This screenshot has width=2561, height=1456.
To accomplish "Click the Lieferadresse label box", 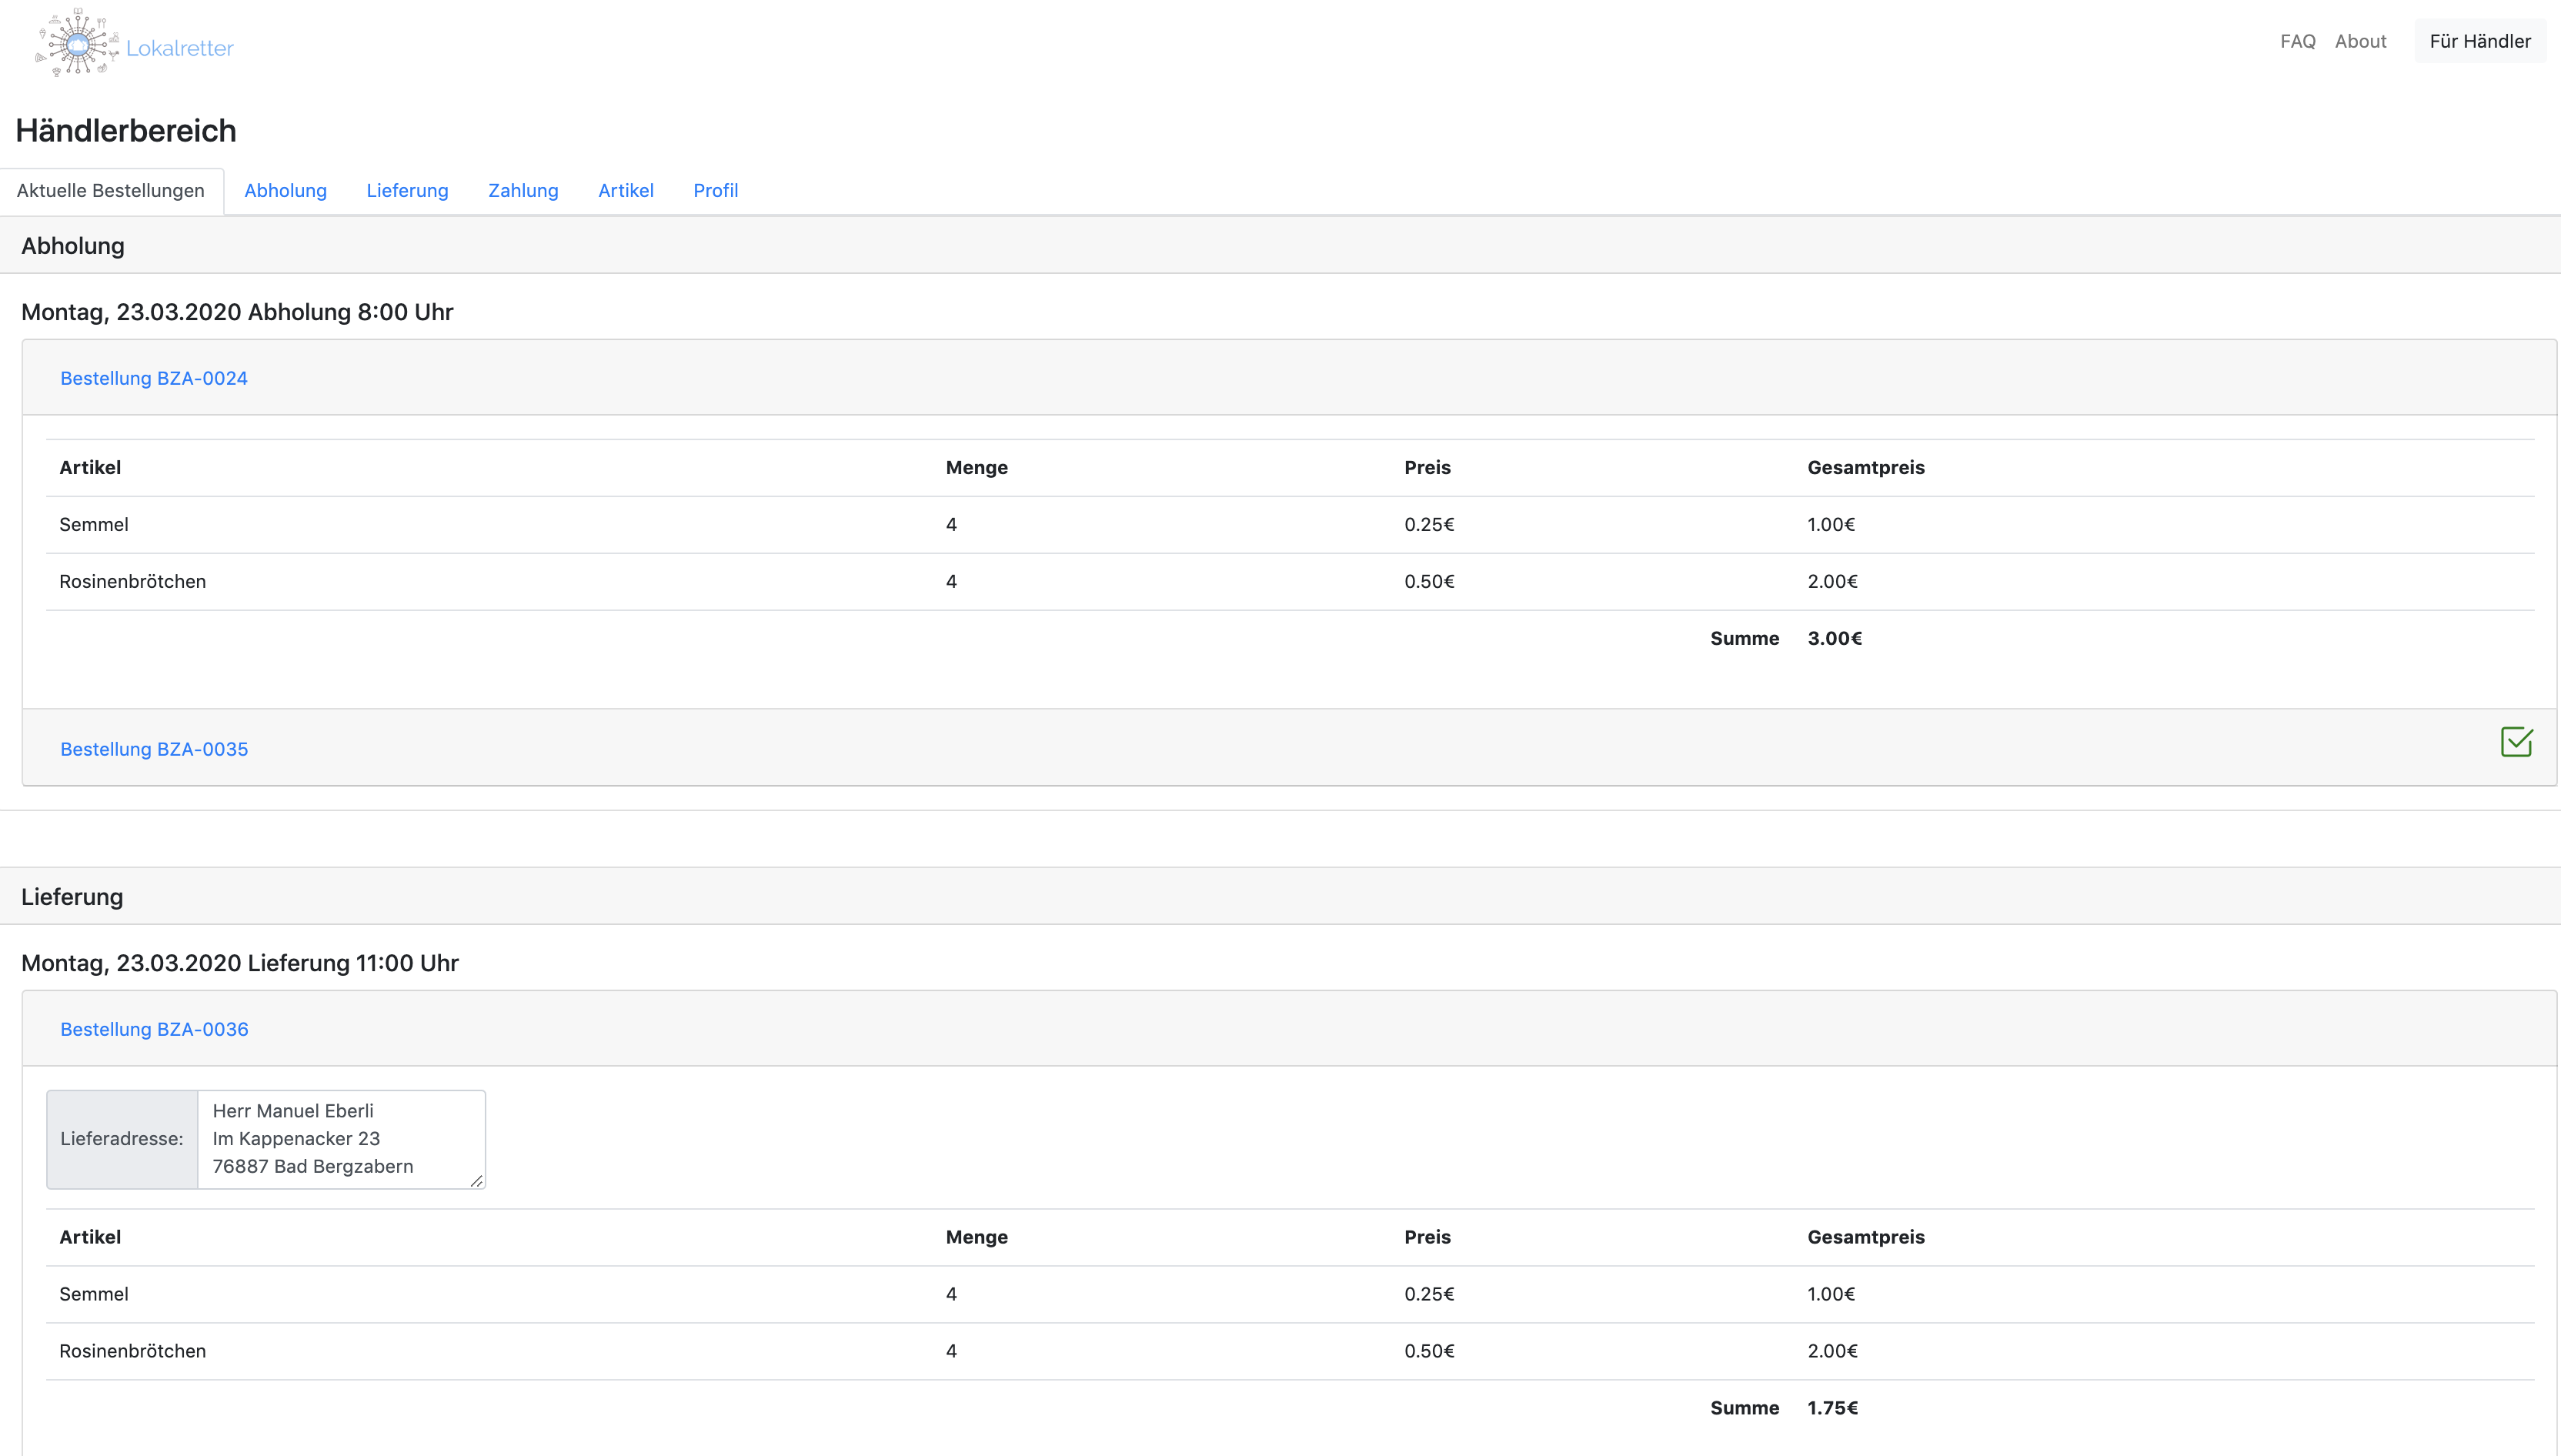I will point(122,1139).
